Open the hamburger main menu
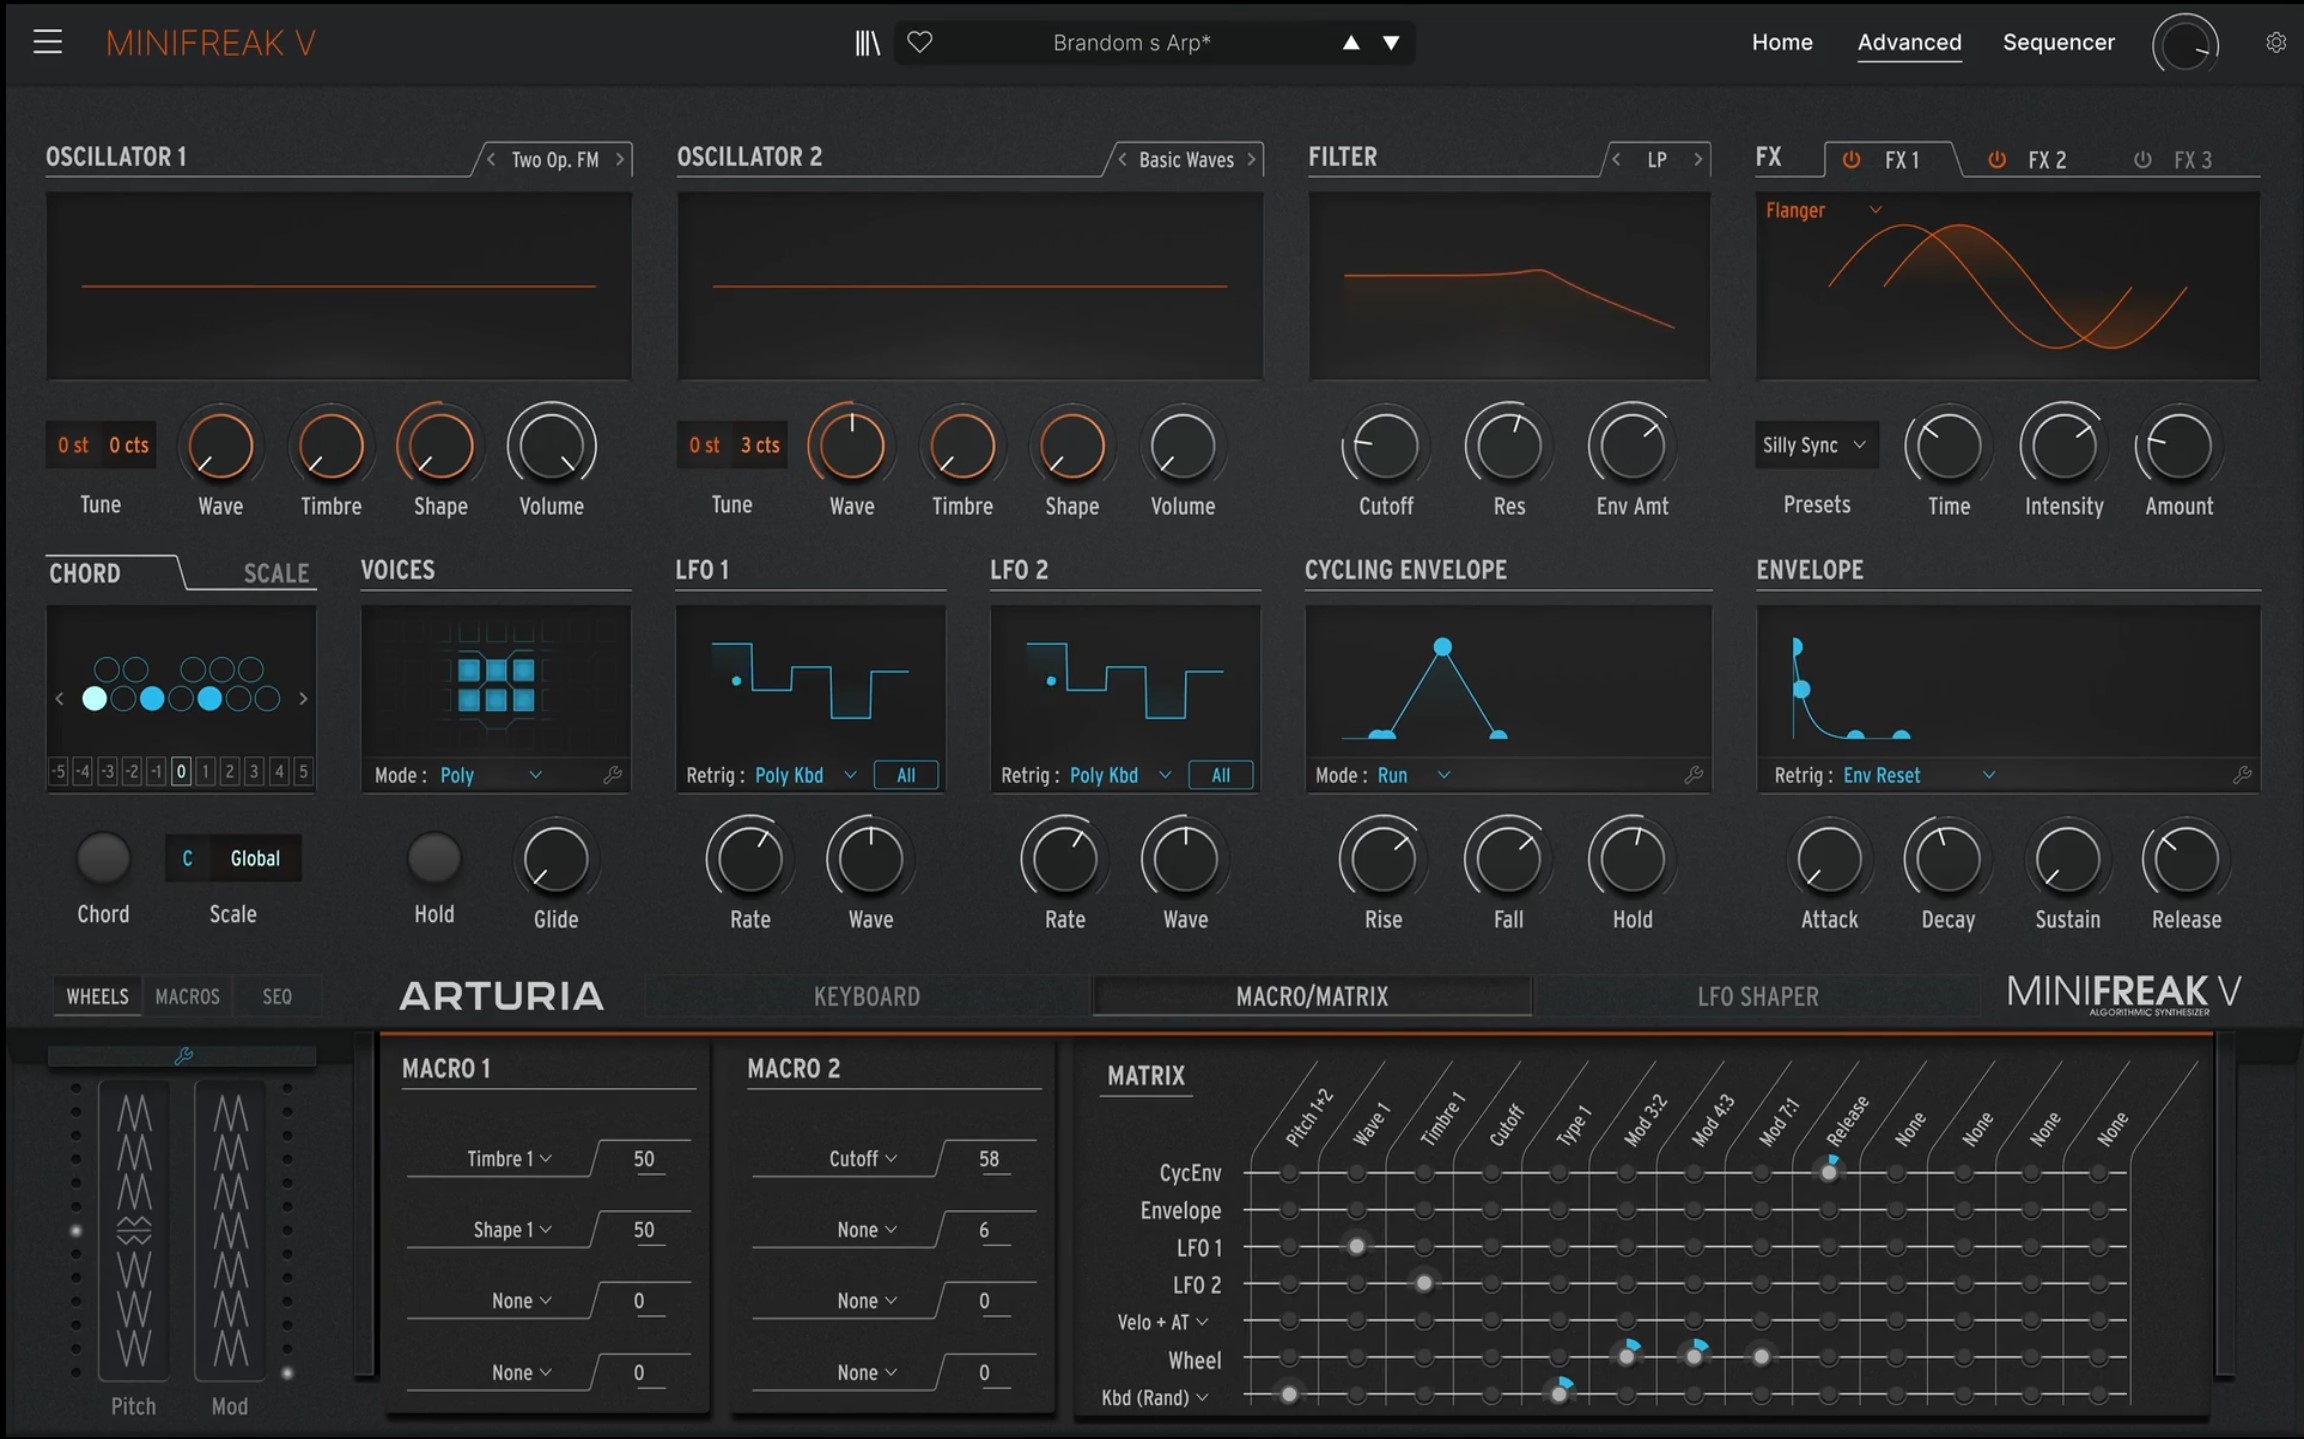This screenshot has height=1439, width=2304. tap(47, 42)
